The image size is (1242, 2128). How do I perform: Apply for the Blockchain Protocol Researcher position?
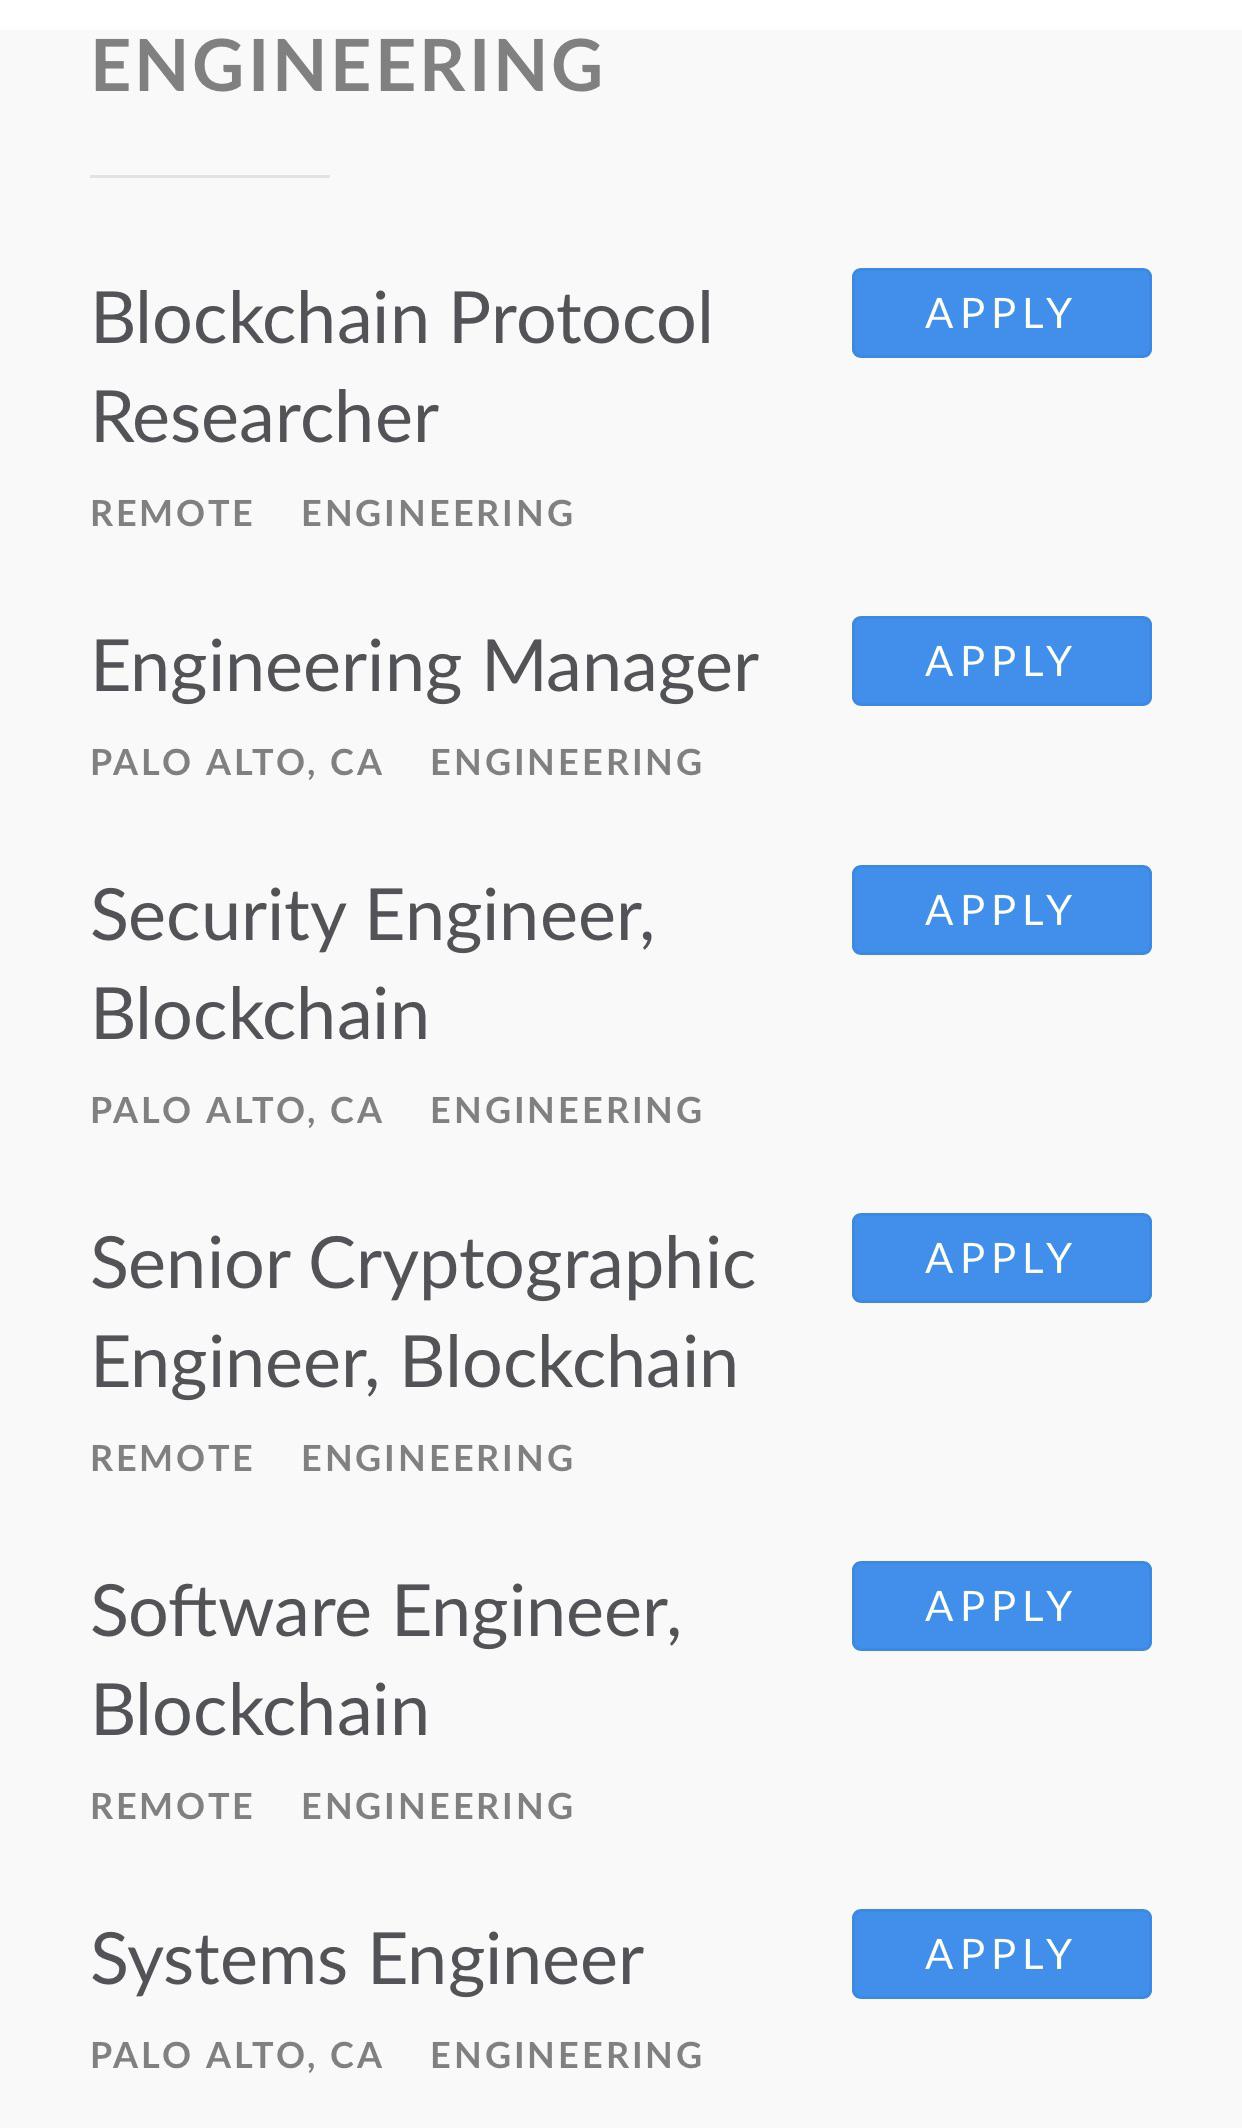tap(1001, 312)
